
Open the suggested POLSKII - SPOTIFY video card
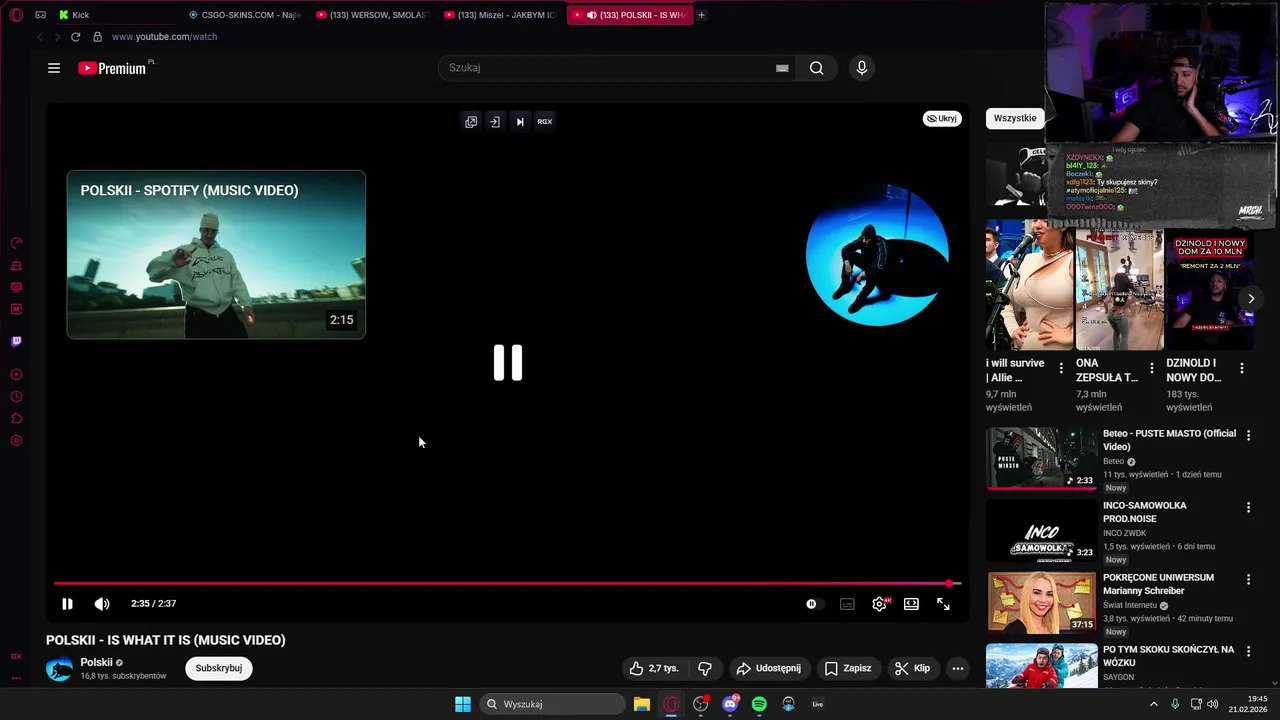[216, 255]
